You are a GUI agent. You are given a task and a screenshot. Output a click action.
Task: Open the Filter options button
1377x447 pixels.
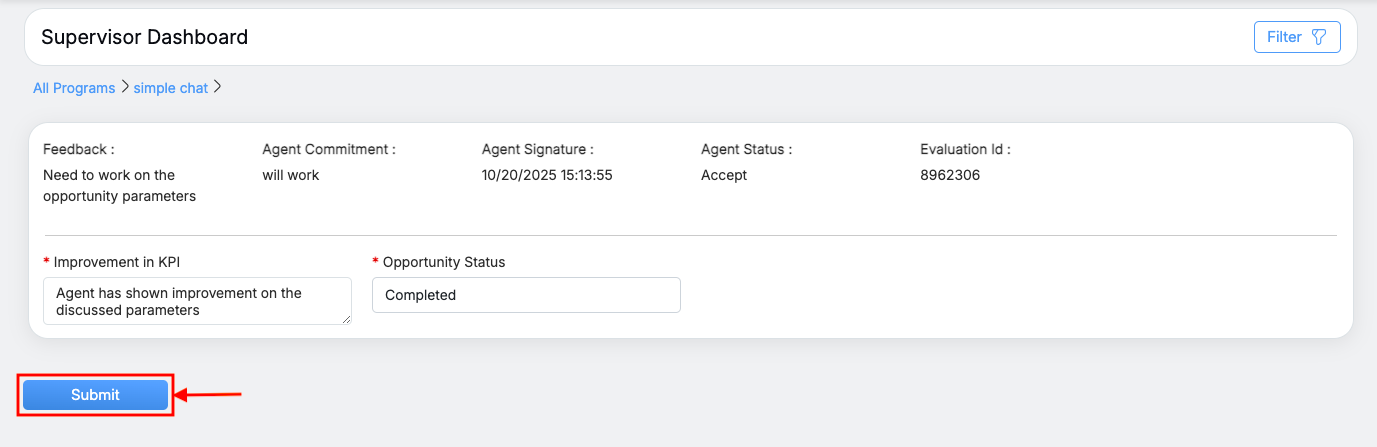(x=1296, y=37)
